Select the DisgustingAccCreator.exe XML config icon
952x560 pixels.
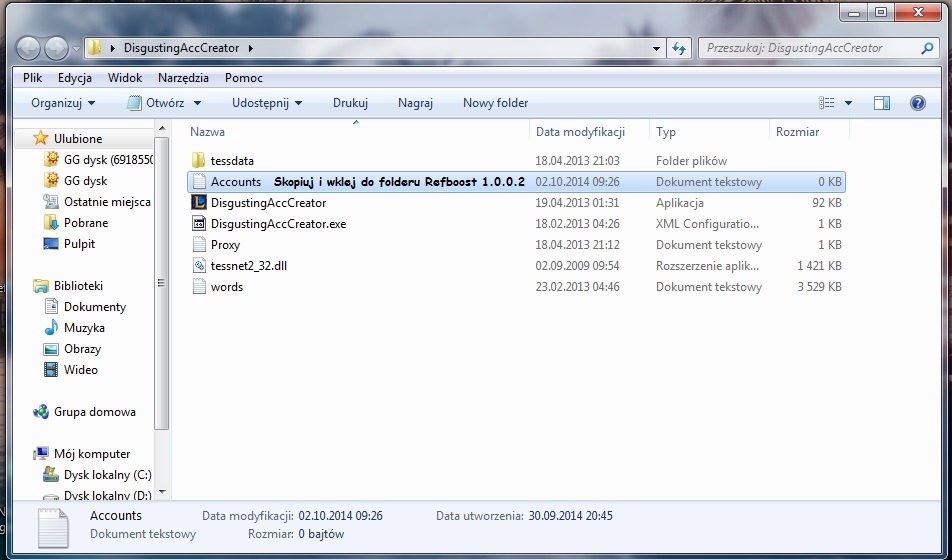(x=199, y=224)
